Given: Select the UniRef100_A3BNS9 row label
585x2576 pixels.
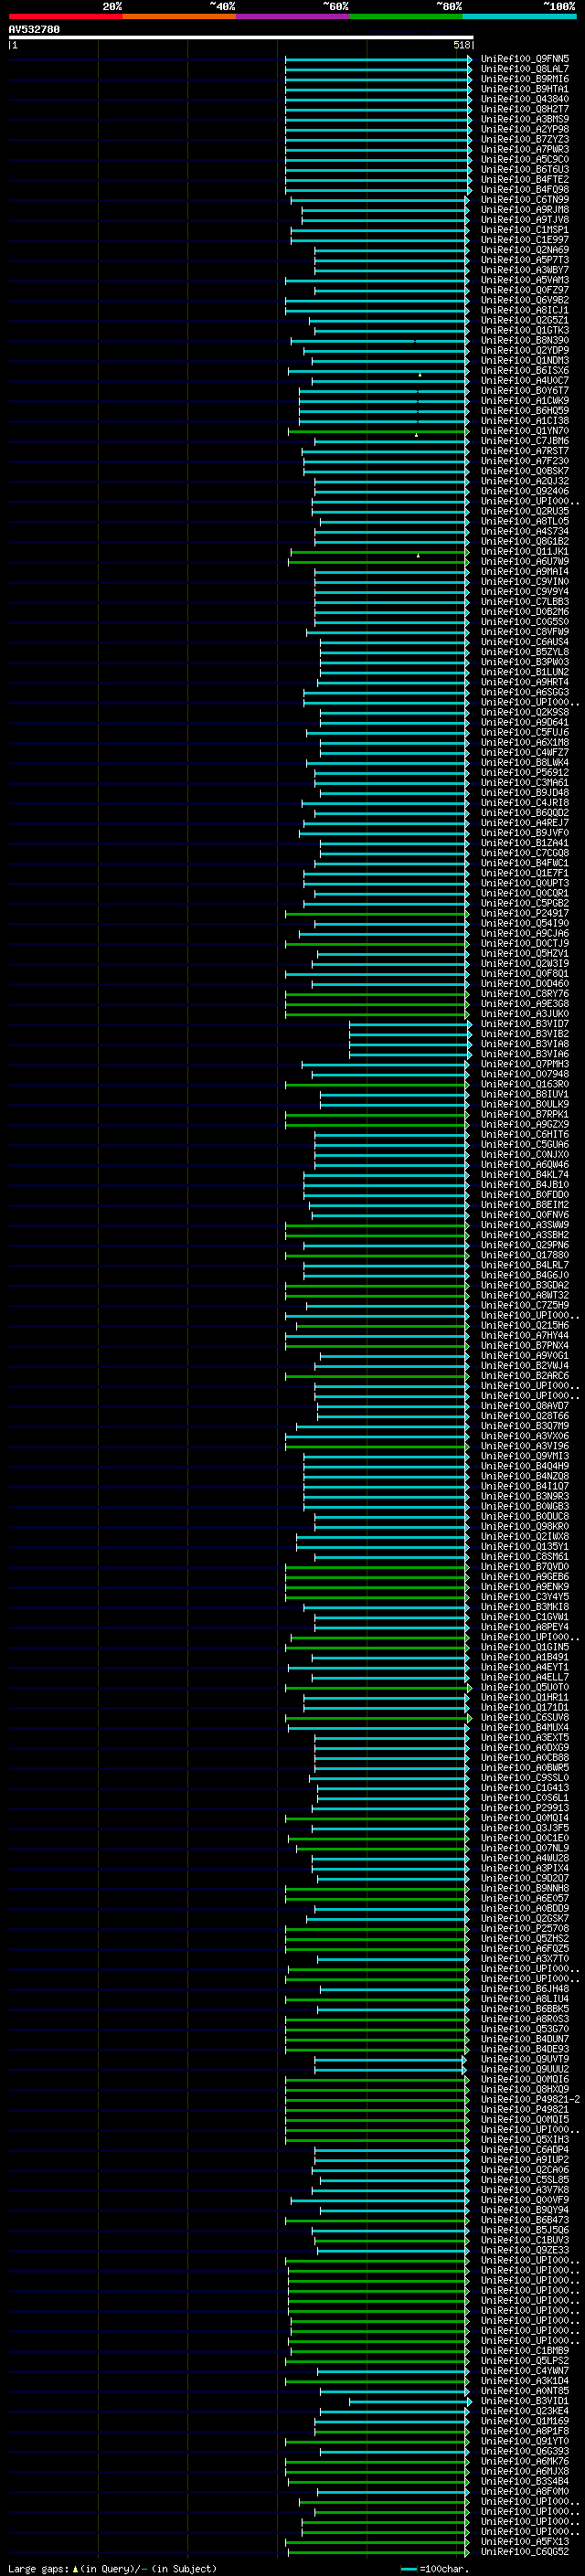Looking at the screenshot, I should [x=525, y=119].
